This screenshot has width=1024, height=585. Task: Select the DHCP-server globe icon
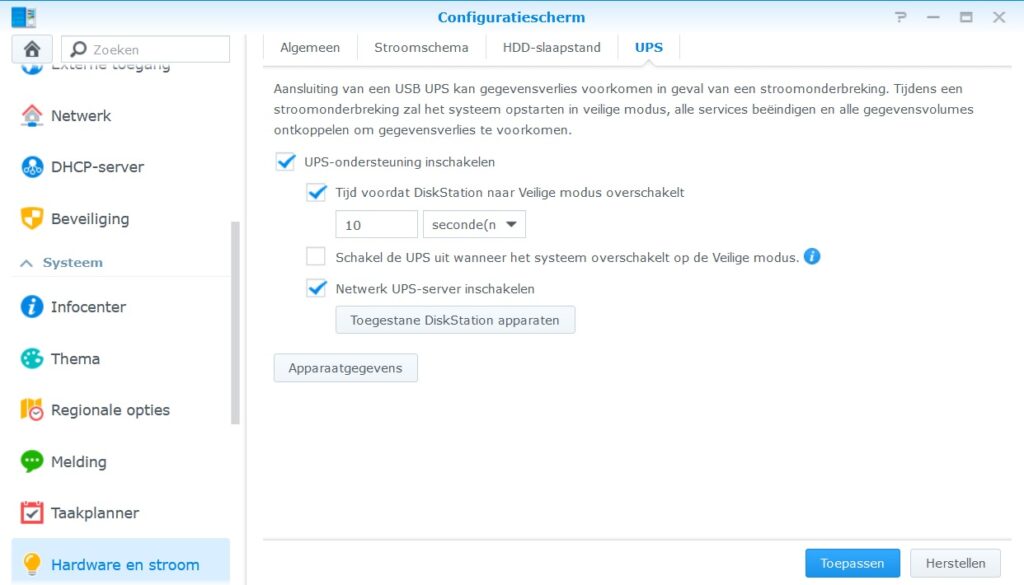pyautogui.click(x=32, y=167)
